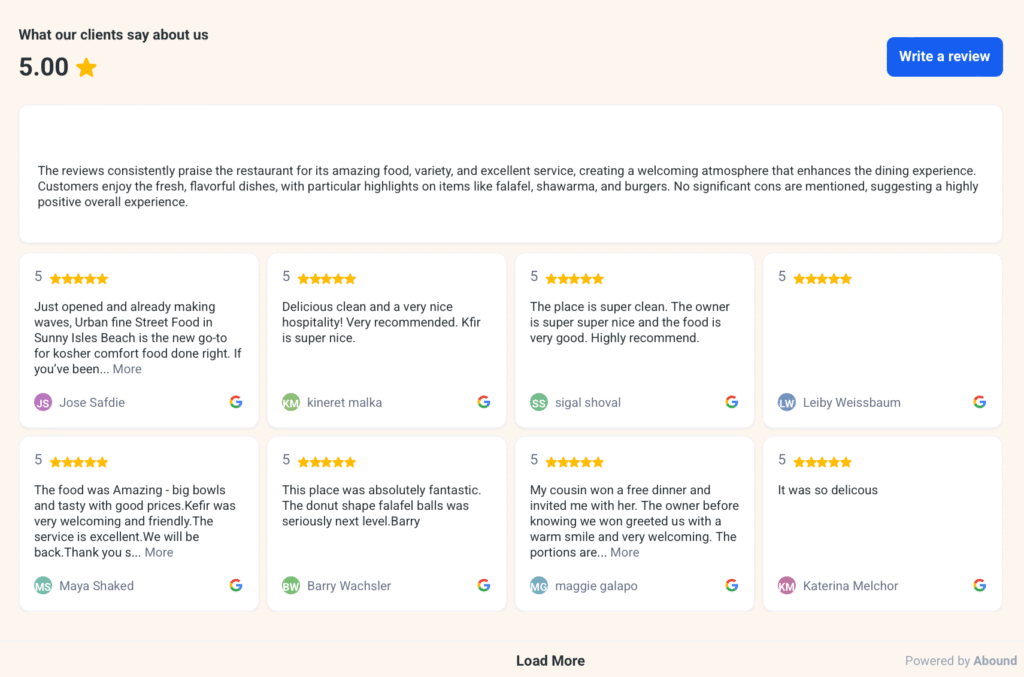Click Google logo on Barry Wachsler's card
The height and width of the screenshot is (677, 1024).
pos(484,586)
